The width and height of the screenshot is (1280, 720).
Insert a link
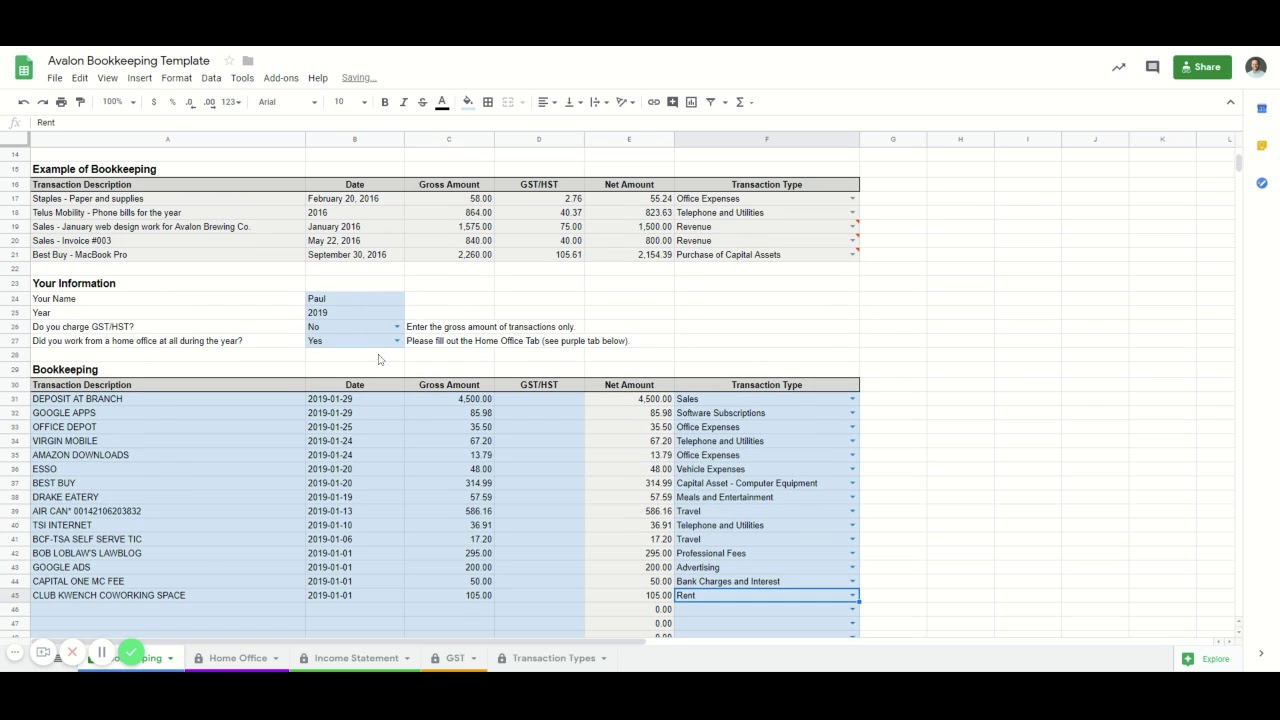pos(654,102)
